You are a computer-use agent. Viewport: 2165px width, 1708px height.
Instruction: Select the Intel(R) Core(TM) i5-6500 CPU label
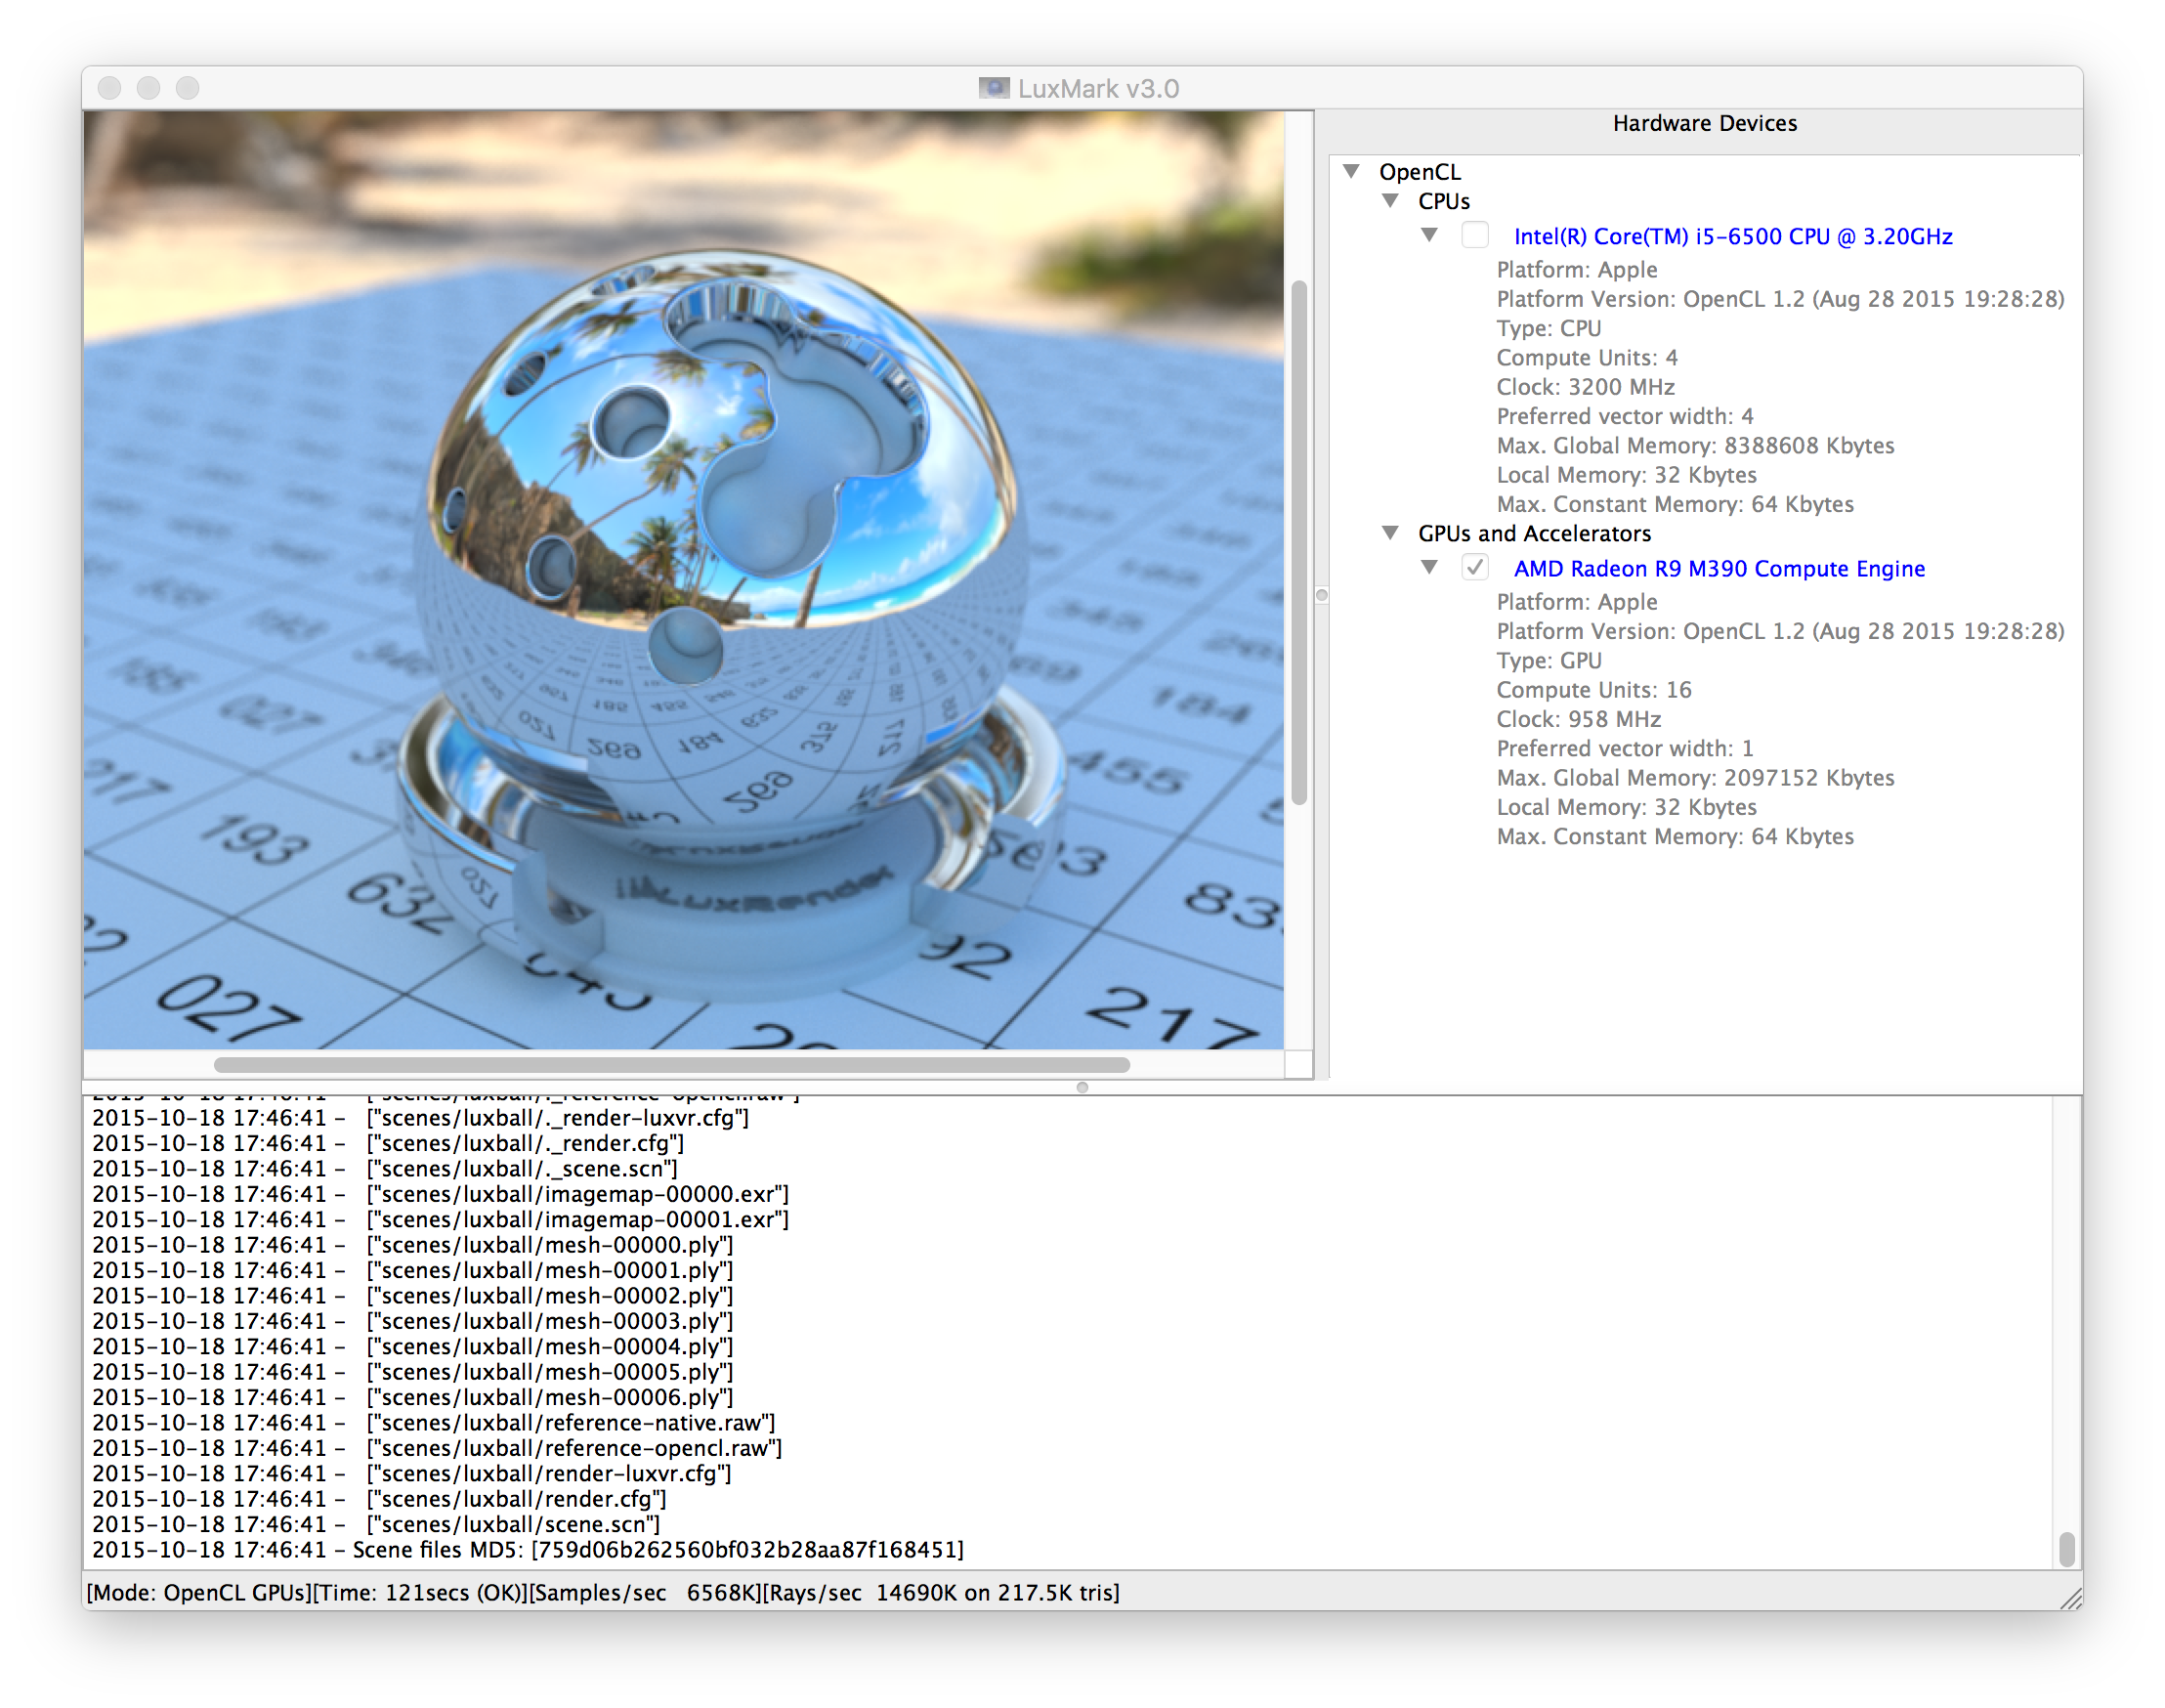(1732, 237)
